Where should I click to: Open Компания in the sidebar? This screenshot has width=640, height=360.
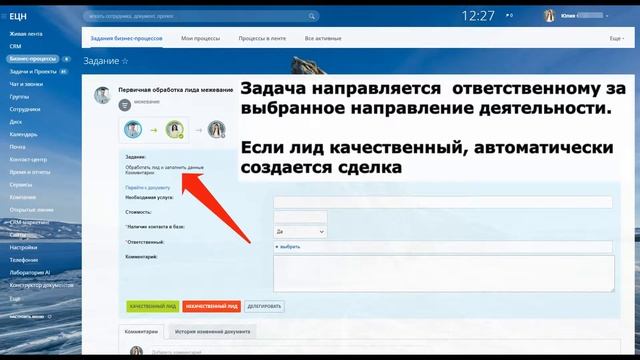point(23,198)
